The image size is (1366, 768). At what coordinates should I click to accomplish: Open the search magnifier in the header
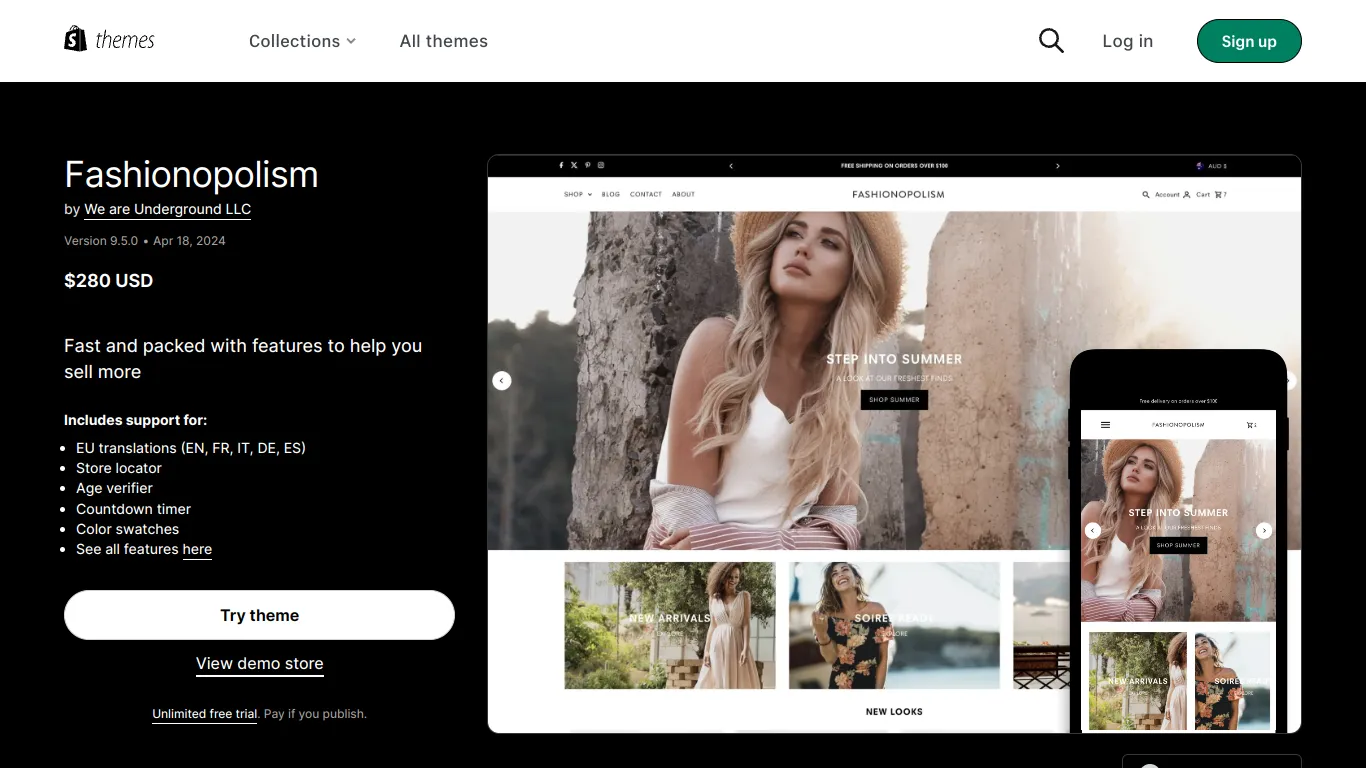tap(1051, 41)
